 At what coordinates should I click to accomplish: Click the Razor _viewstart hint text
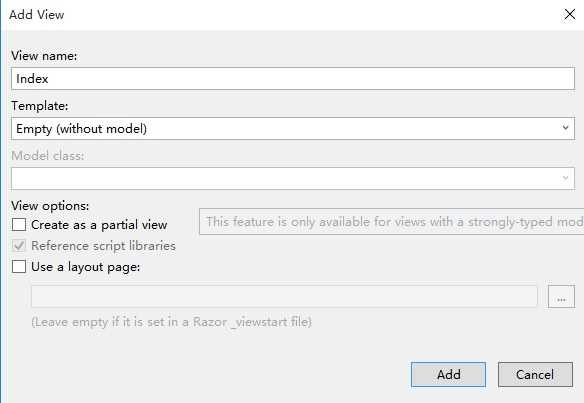coord(172,321)
